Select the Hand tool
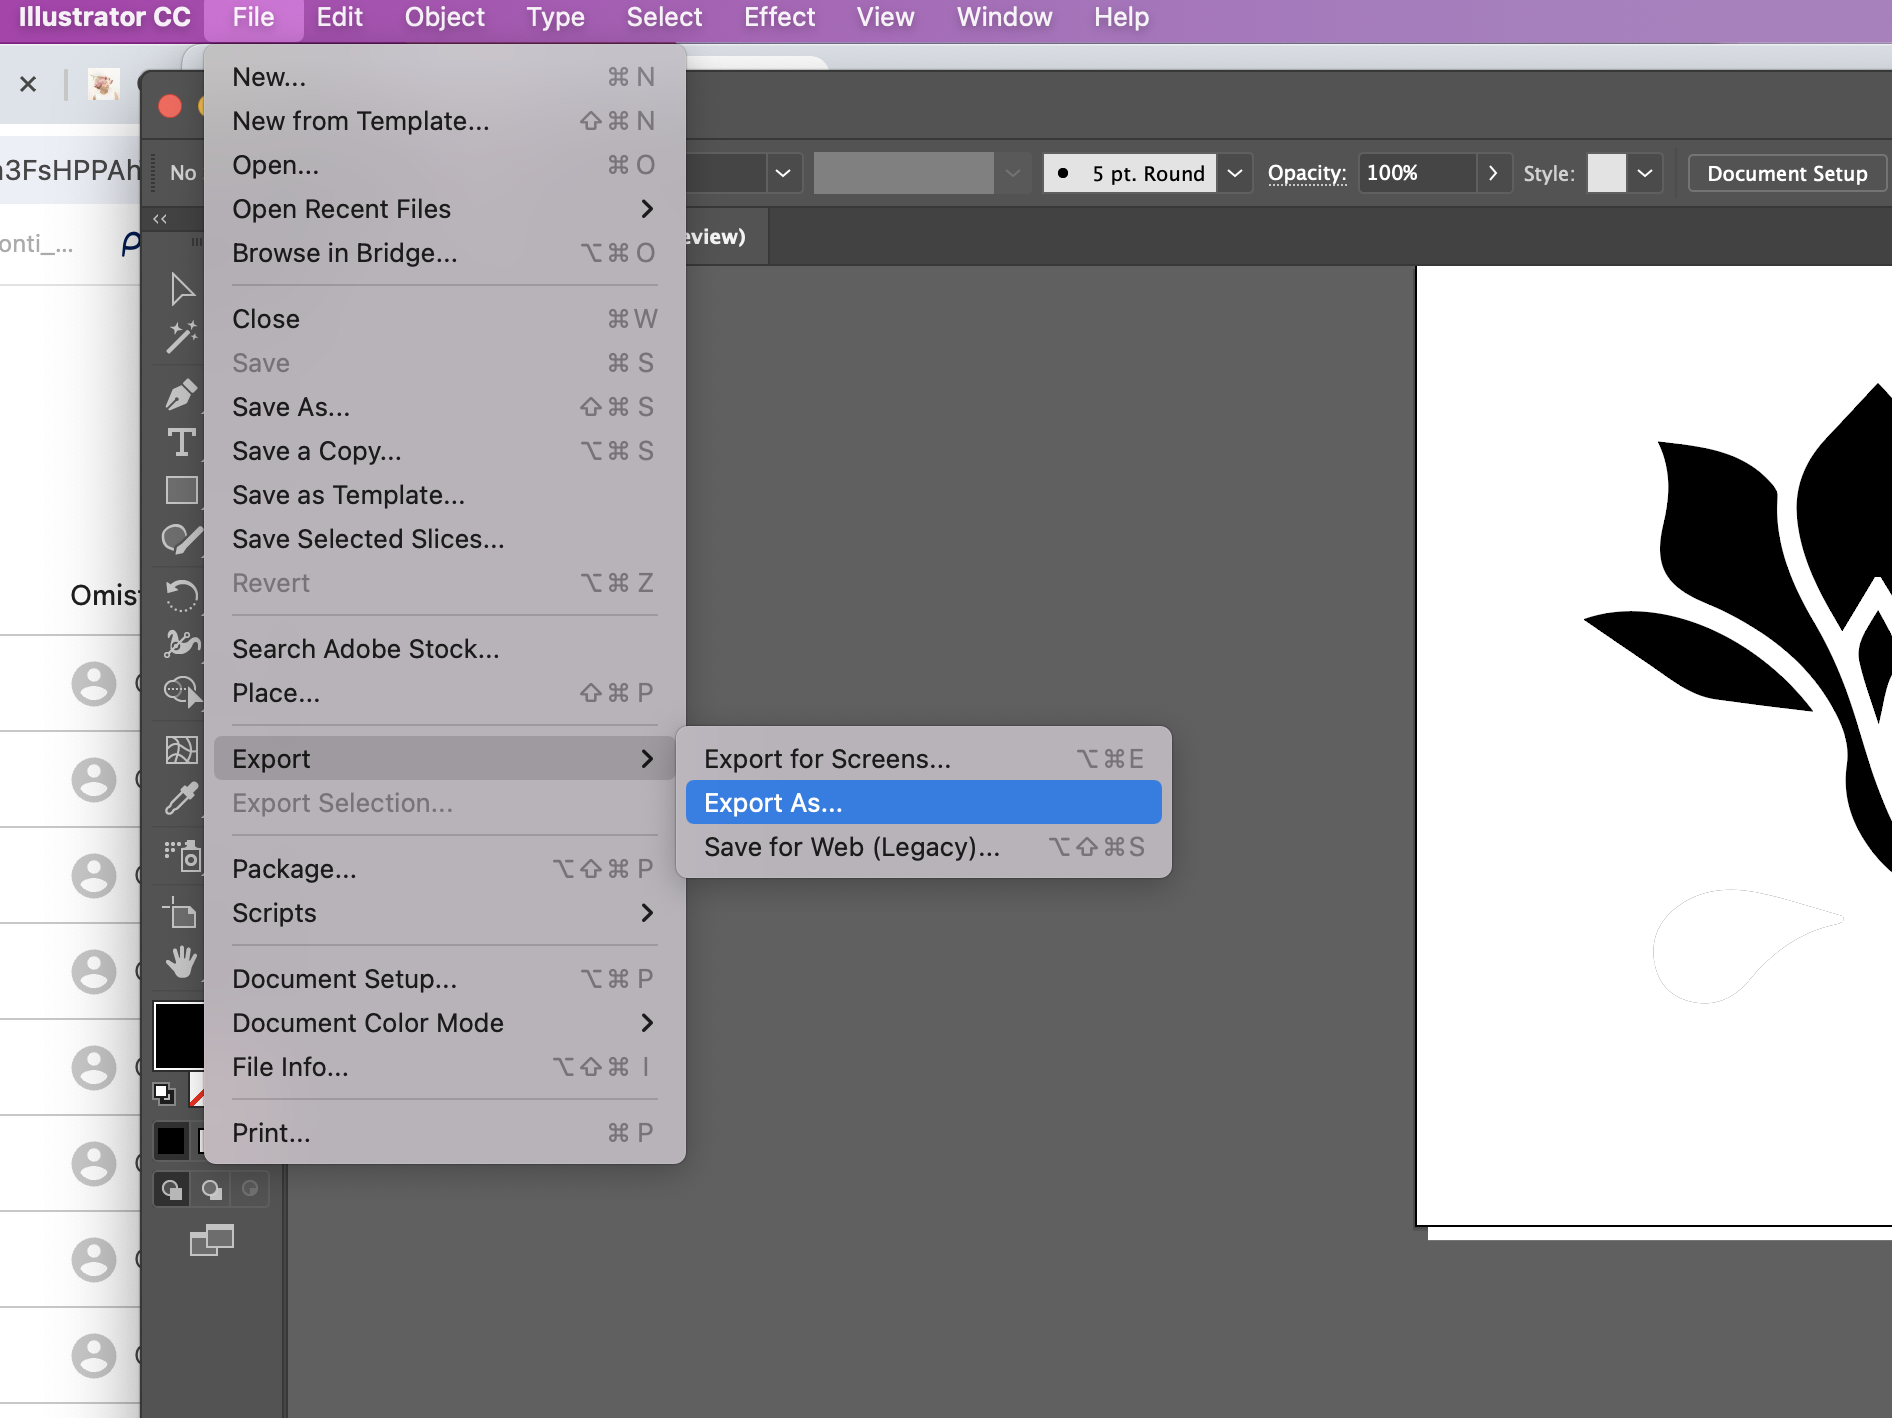 [x=181, y=962]
